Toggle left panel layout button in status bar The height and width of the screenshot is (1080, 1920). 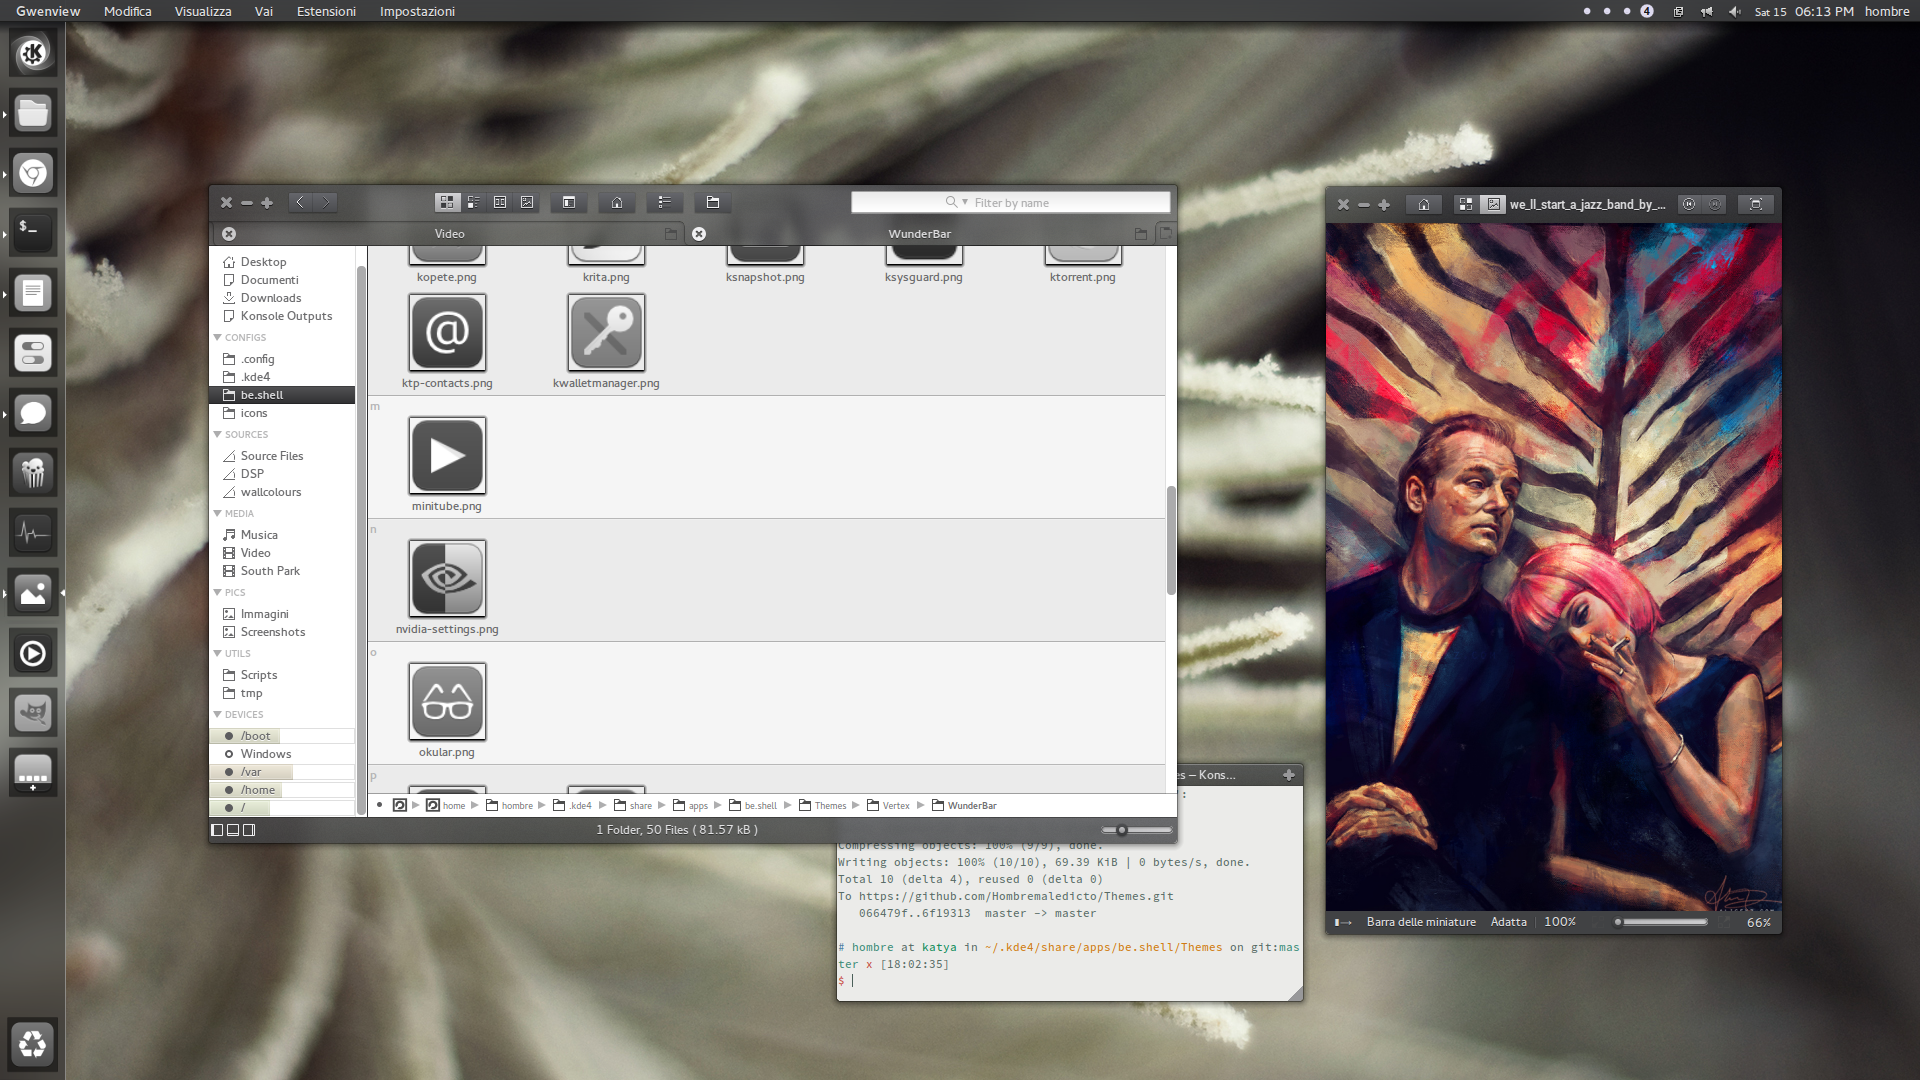click(217, 830)
